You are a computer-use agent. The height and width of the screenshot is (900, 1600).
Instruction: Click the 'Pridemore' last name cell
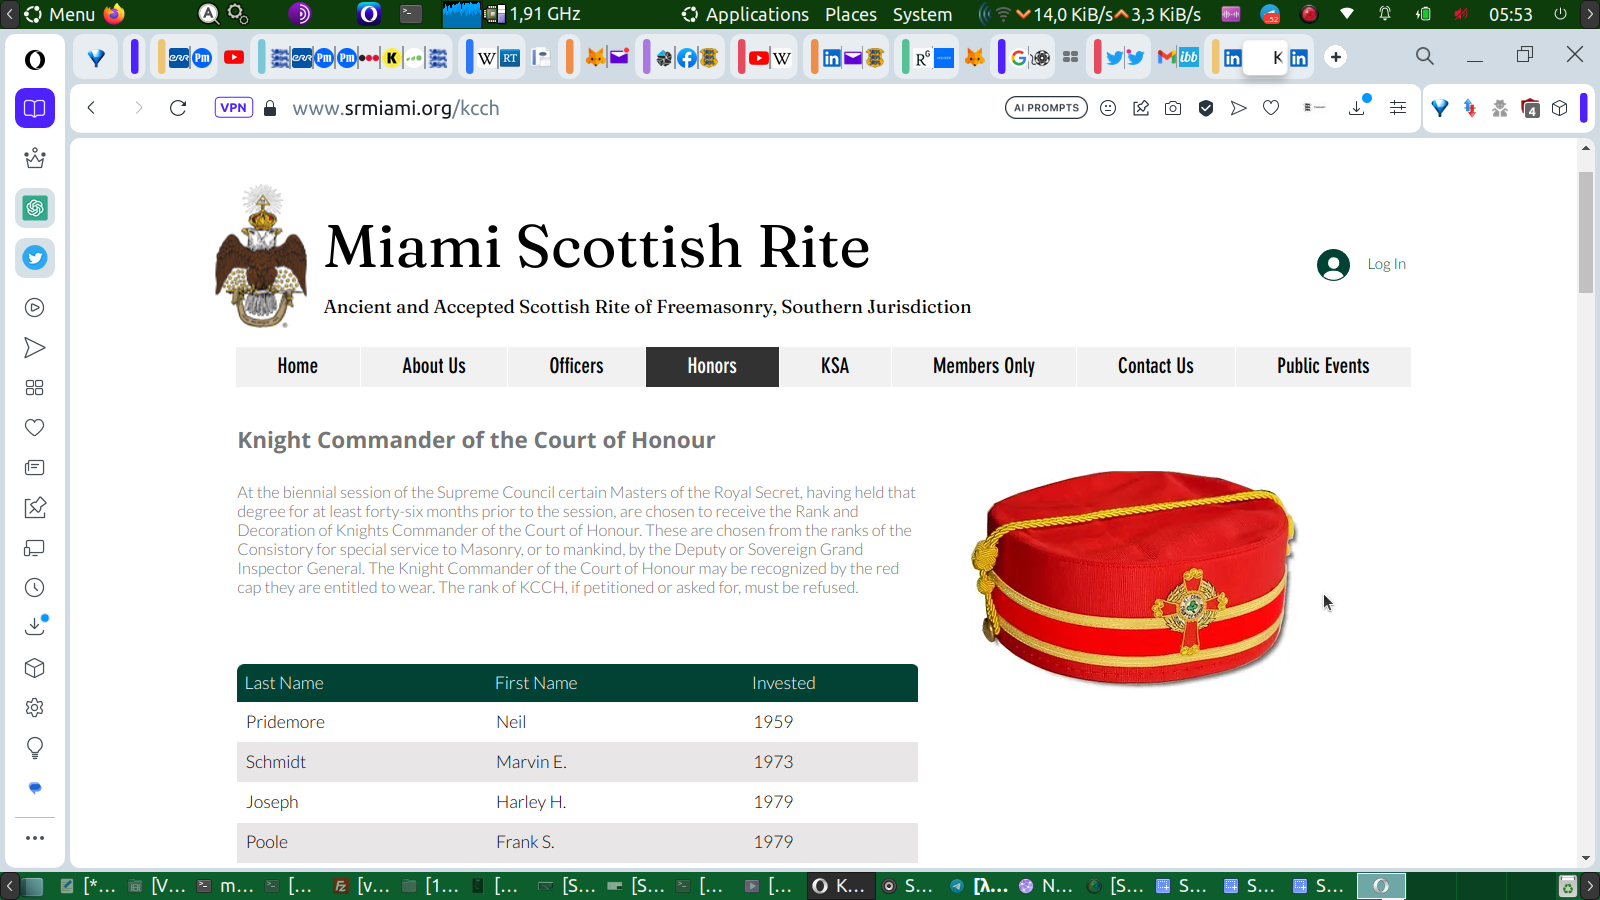point(285,722)
